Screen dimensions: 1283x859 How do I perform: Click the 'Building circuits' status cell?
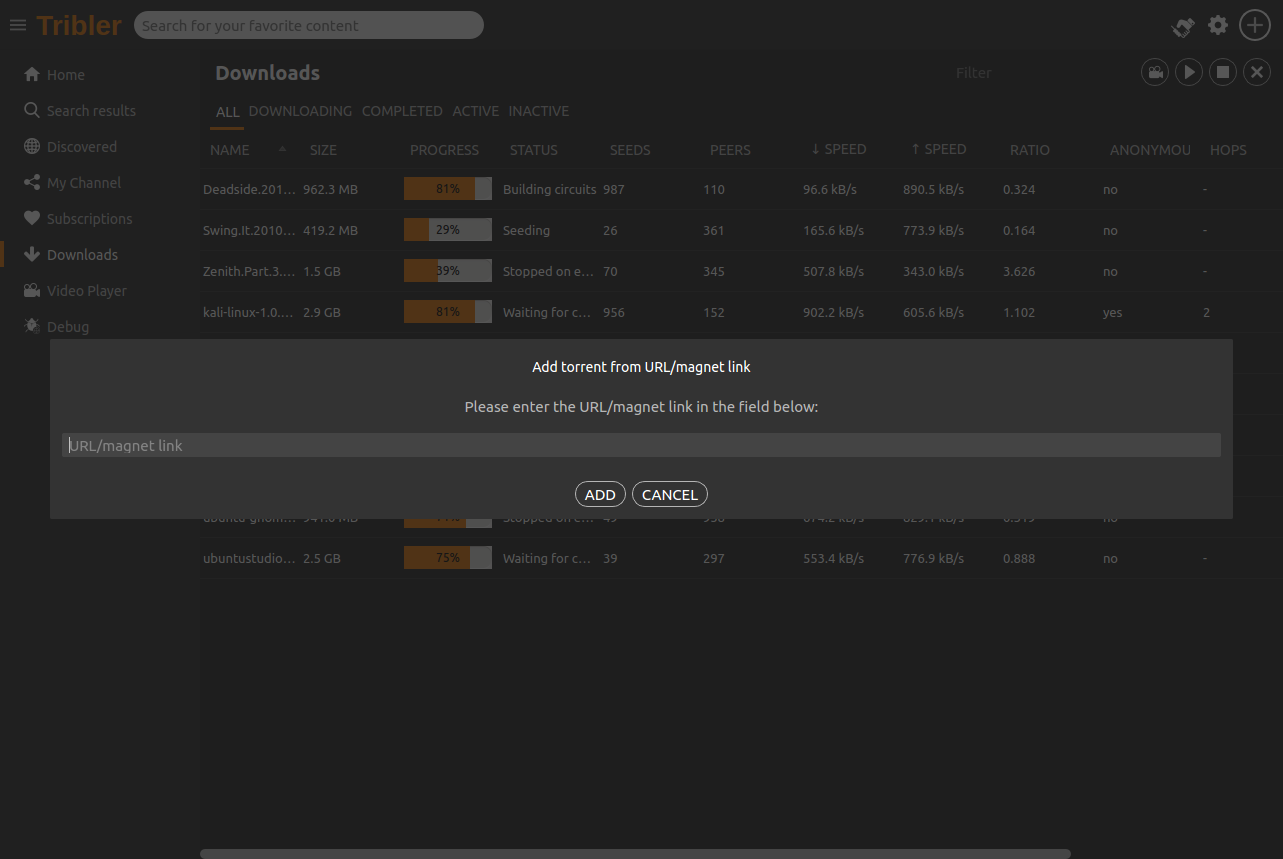click(549, 189)
